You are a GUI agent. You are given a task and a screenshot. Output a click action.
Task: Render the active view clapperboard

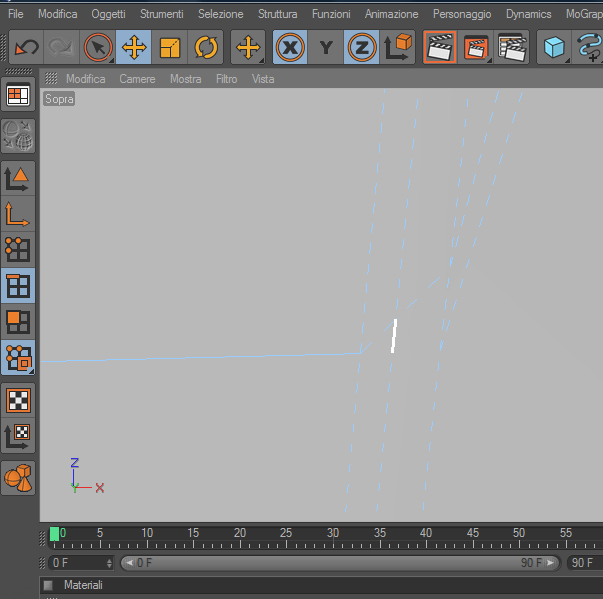click(440, 48)
